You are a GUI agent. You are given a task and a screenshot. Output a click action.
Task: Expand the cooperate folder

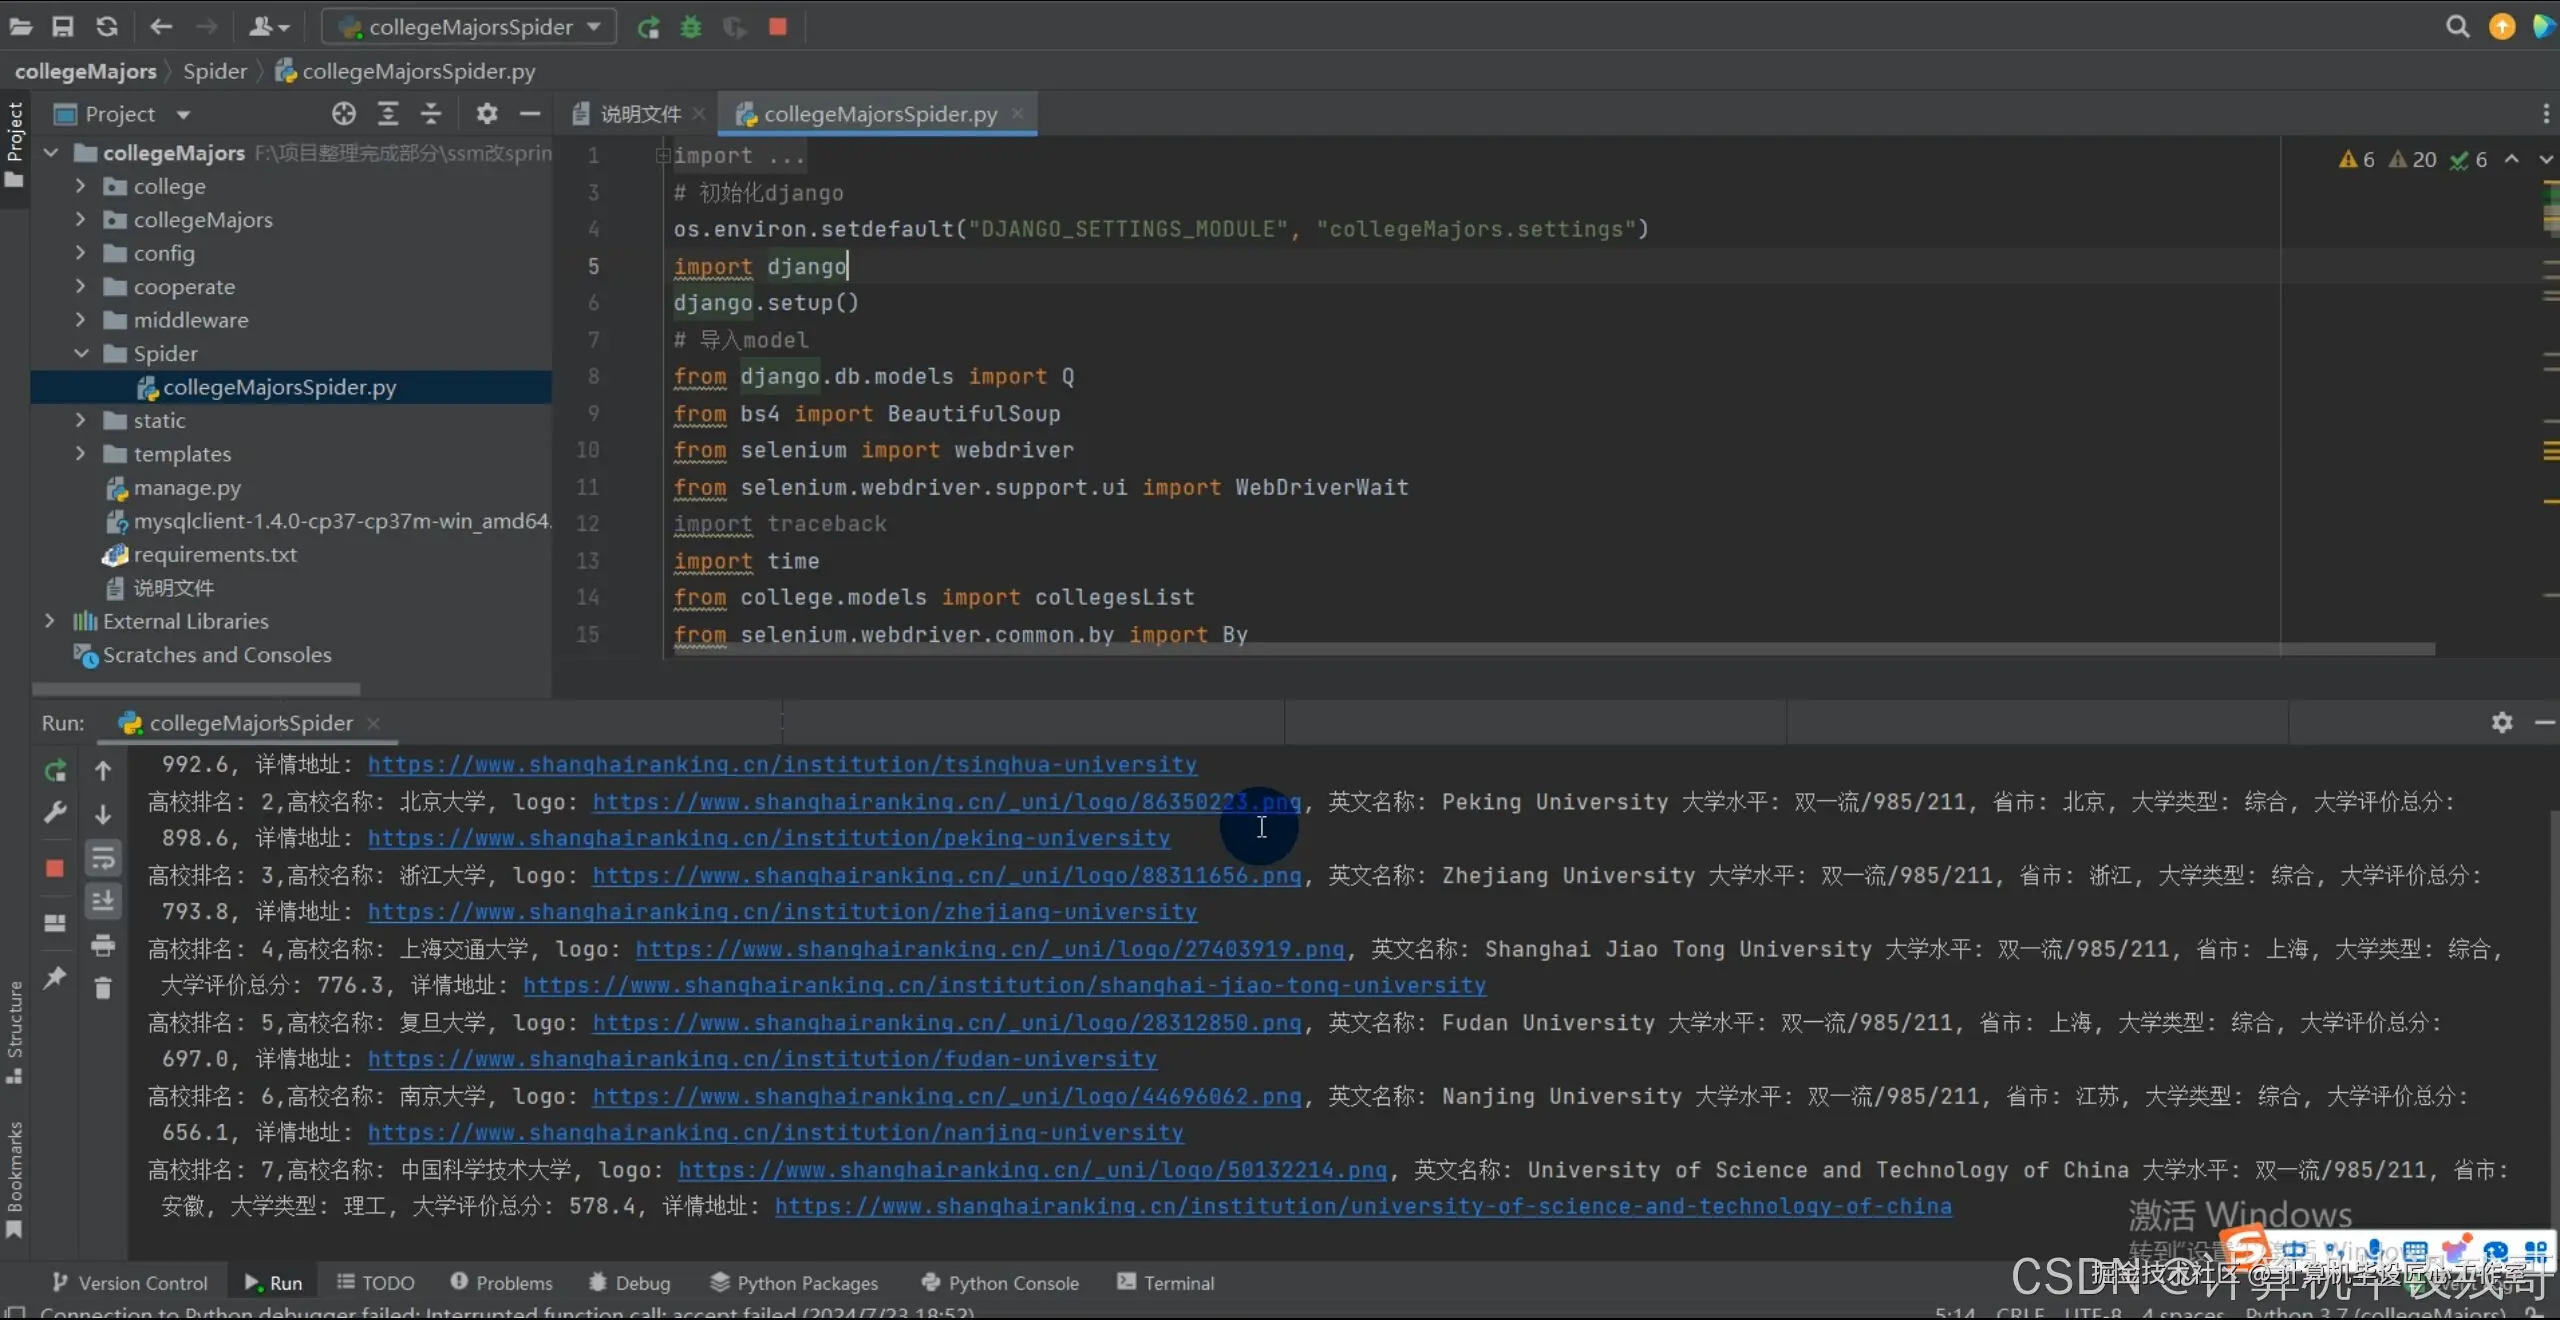[81, 286]
